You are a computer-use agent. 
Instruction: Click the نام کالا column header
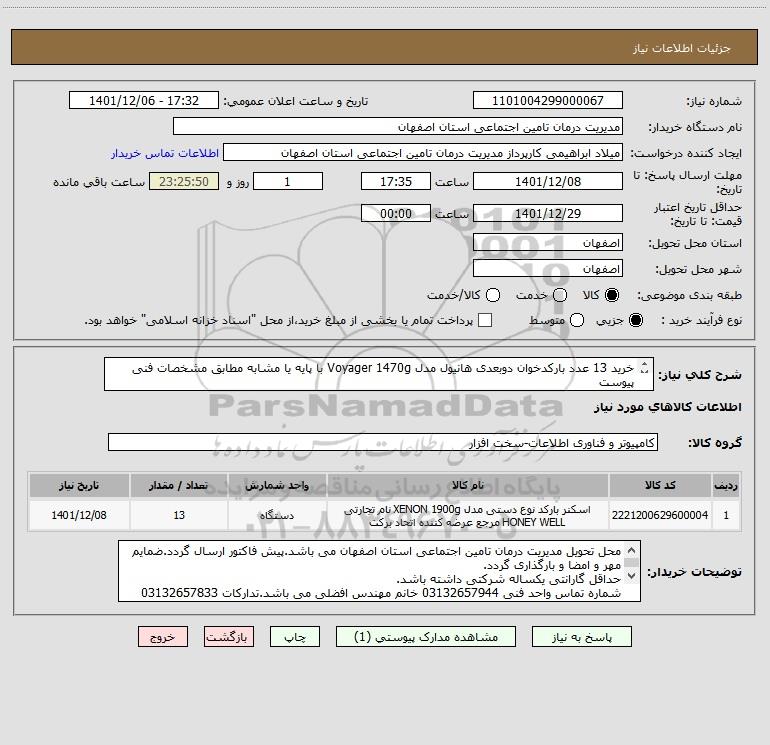tap(467, 485)
